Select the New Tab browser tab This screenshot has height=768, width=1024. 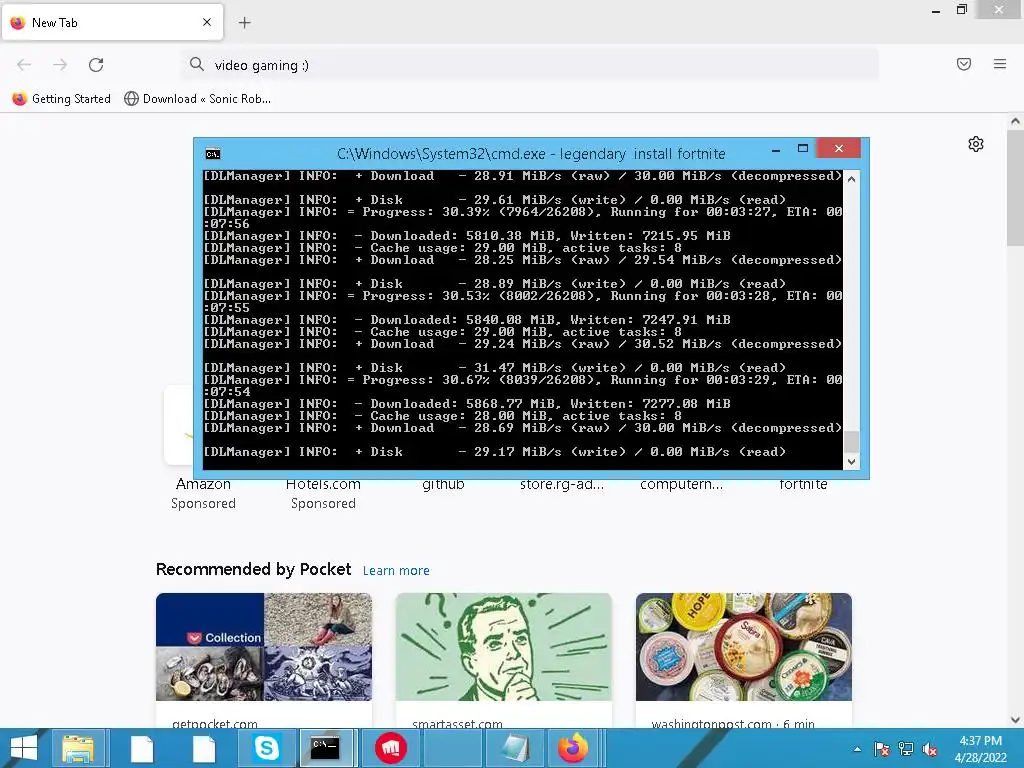(x=112, y=23)
